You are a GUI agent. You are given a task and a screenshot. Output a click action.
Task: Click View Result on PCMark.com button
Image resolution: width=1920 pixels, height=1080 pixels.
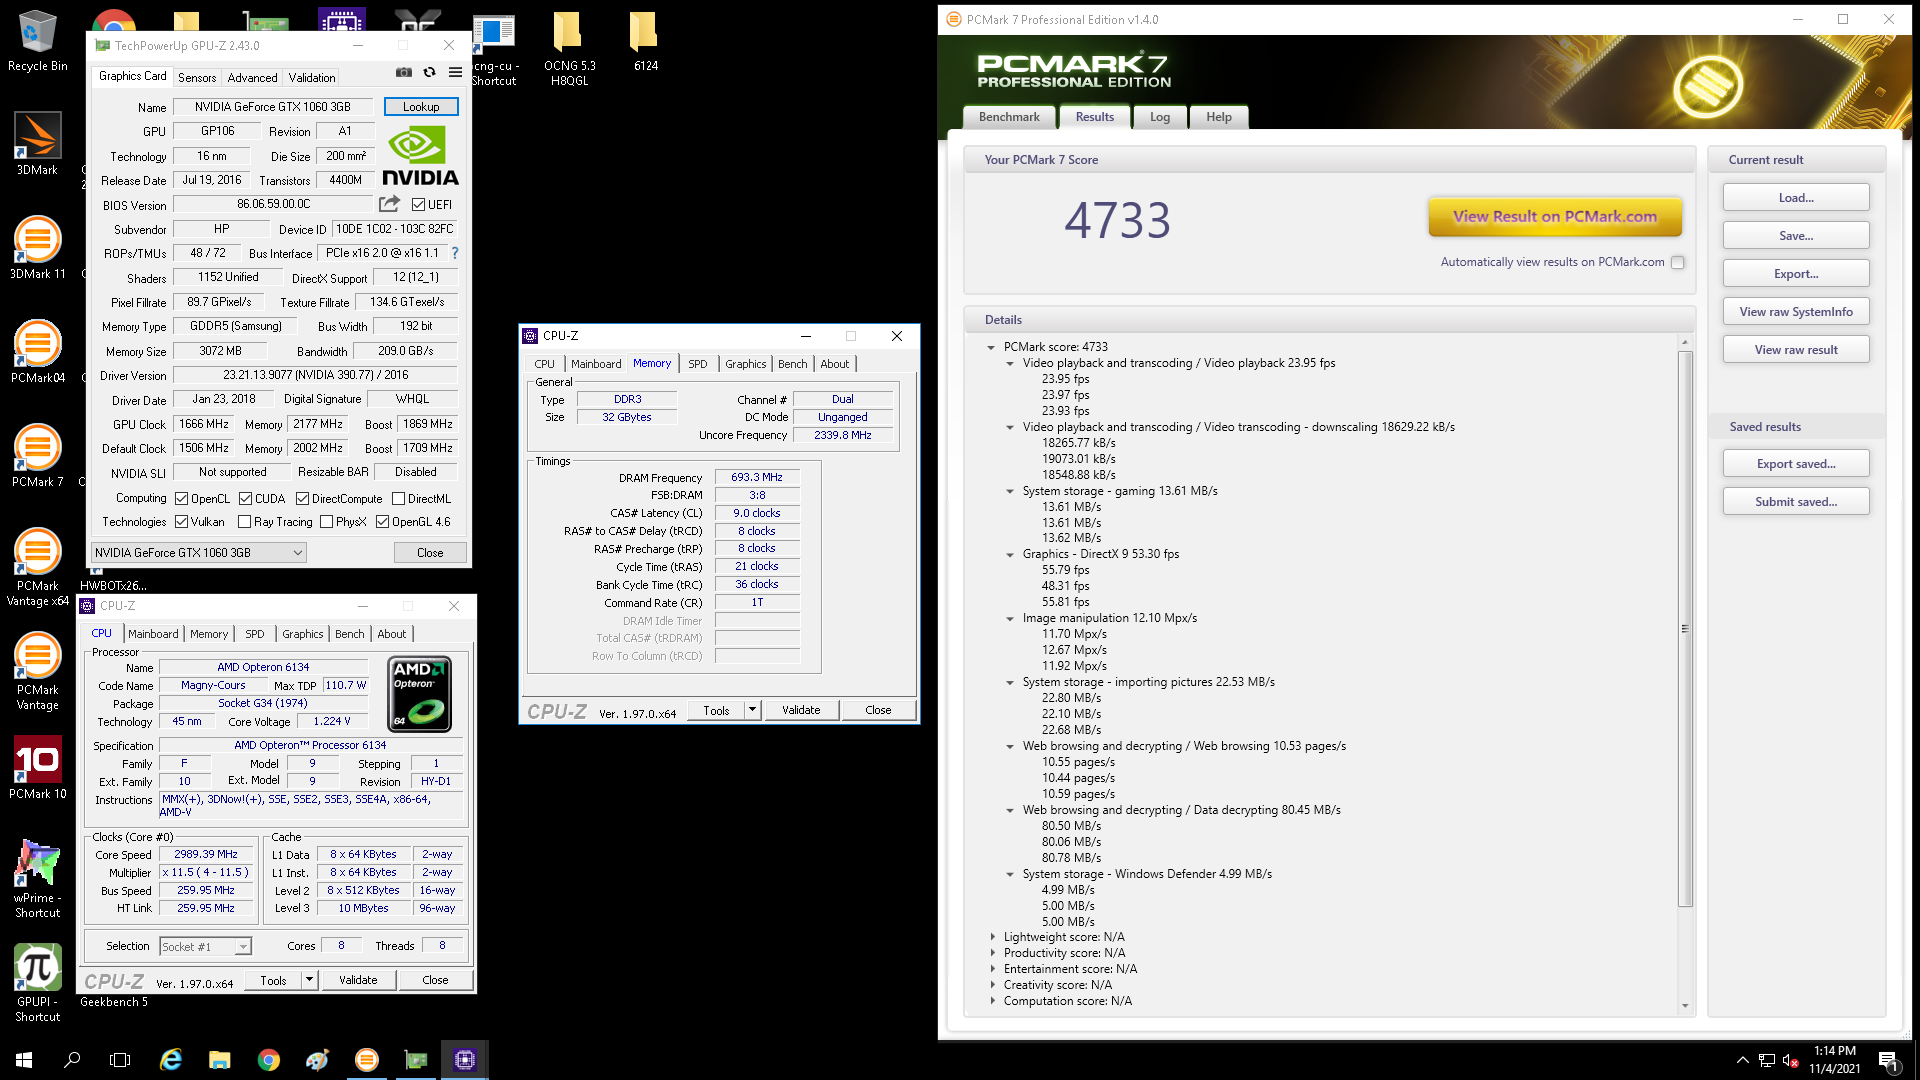pyautogui.click(x=1555, y=216)
